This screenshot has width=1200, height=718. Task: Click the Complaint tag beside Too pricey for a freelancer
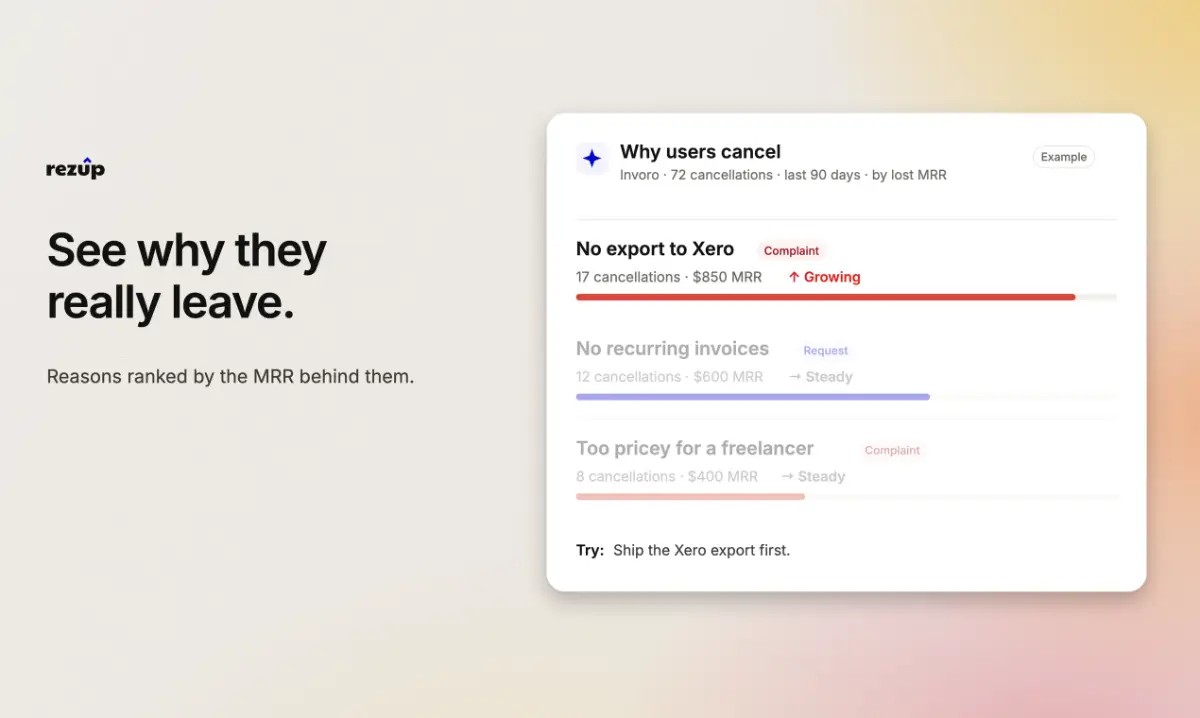click(x=892, y=451)
